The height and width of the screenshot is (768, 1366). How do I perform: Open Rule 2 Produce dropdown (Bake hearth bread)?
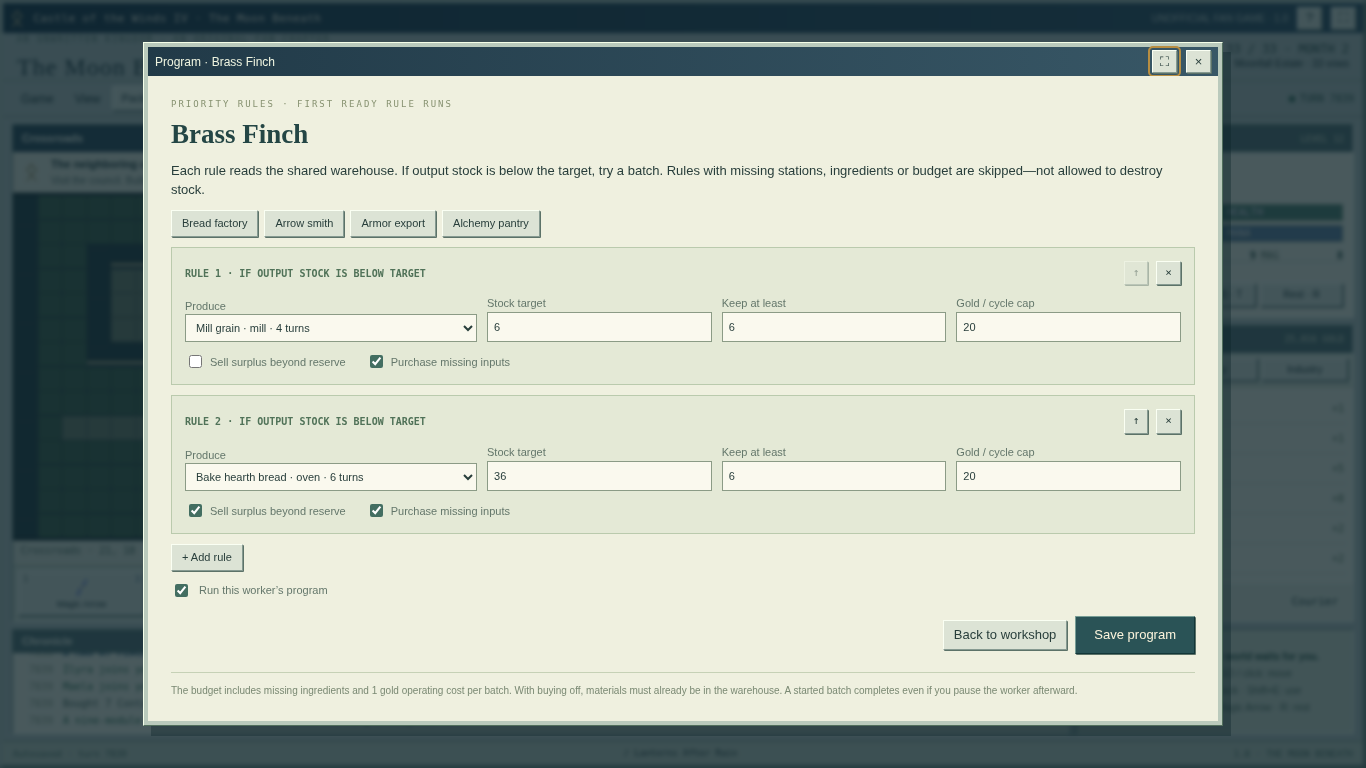coord(331,477)
